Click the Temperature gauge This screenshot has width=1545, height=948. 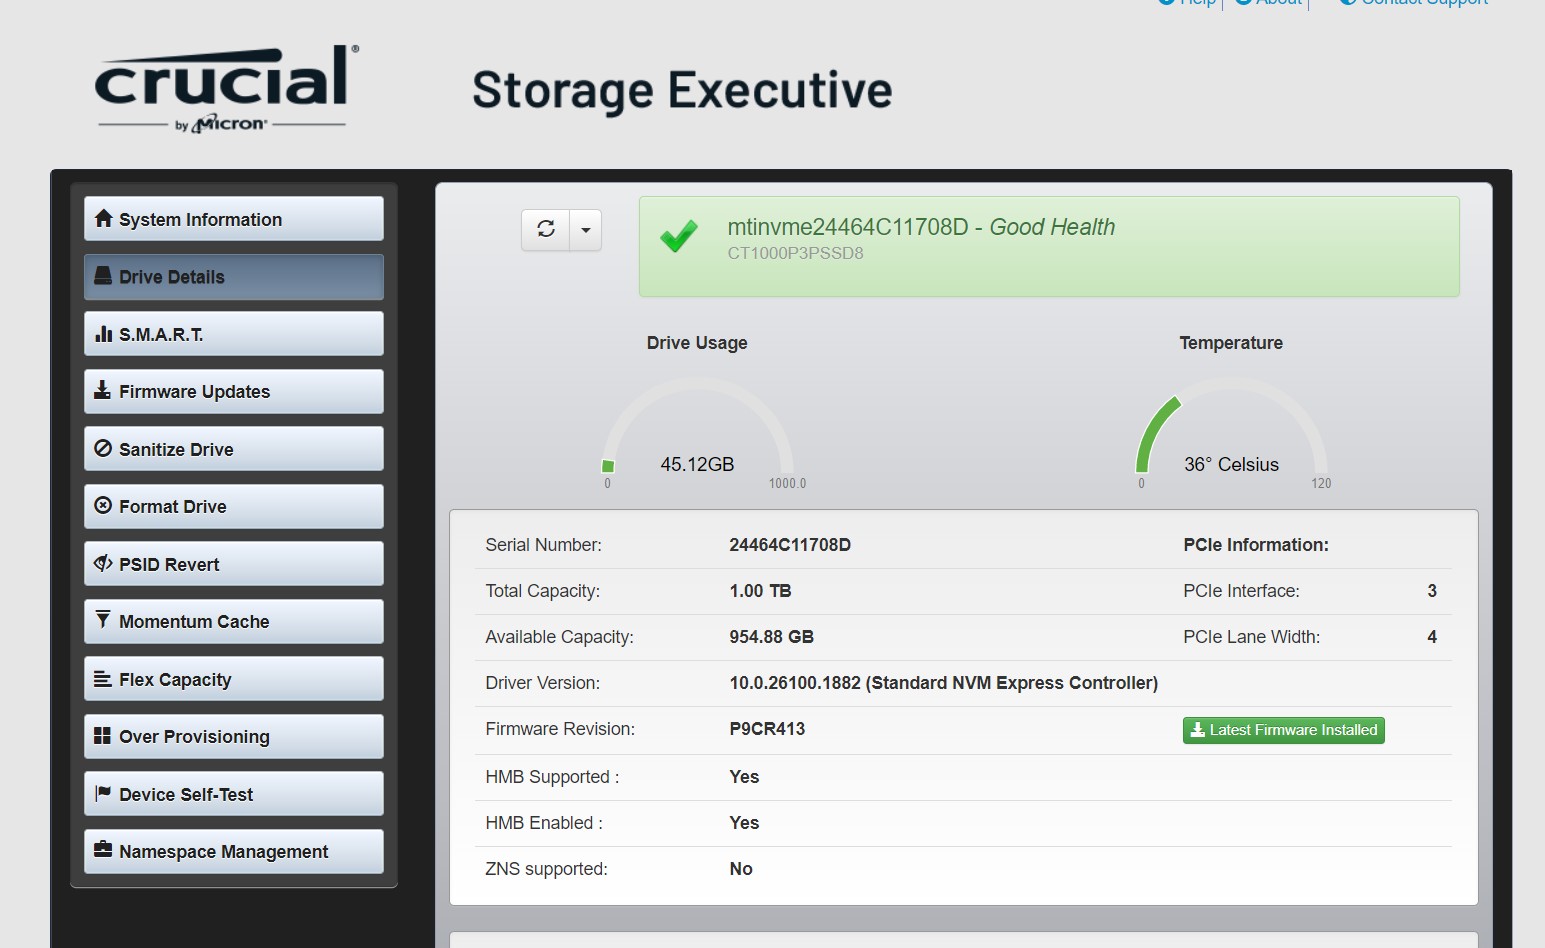click(x=1231, y=428)
